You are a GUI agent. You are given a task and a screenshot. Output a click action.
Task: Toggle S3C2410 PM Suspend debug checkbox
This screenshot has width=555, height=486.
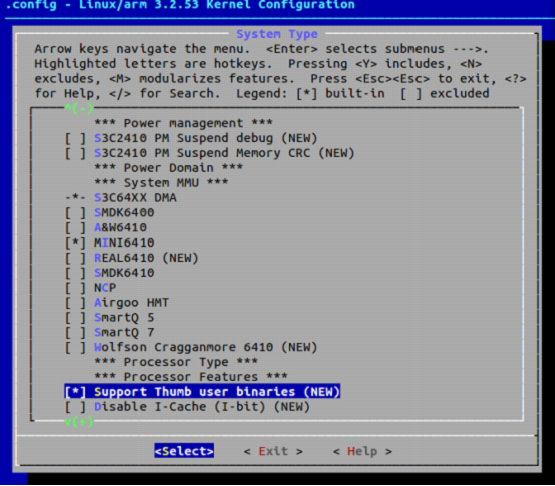tap(75, 138)
